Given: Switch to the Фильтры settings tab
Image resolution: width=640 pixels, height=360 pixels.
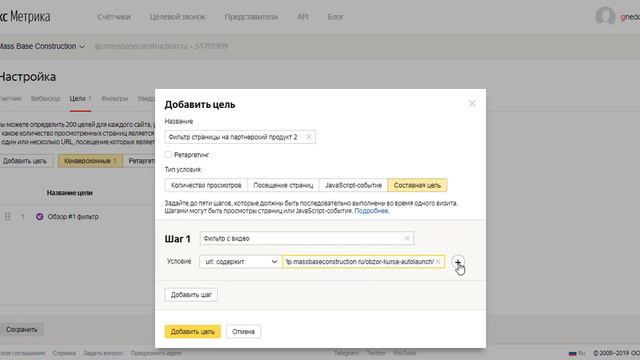Looking at the screenshot, I should 114,99.
